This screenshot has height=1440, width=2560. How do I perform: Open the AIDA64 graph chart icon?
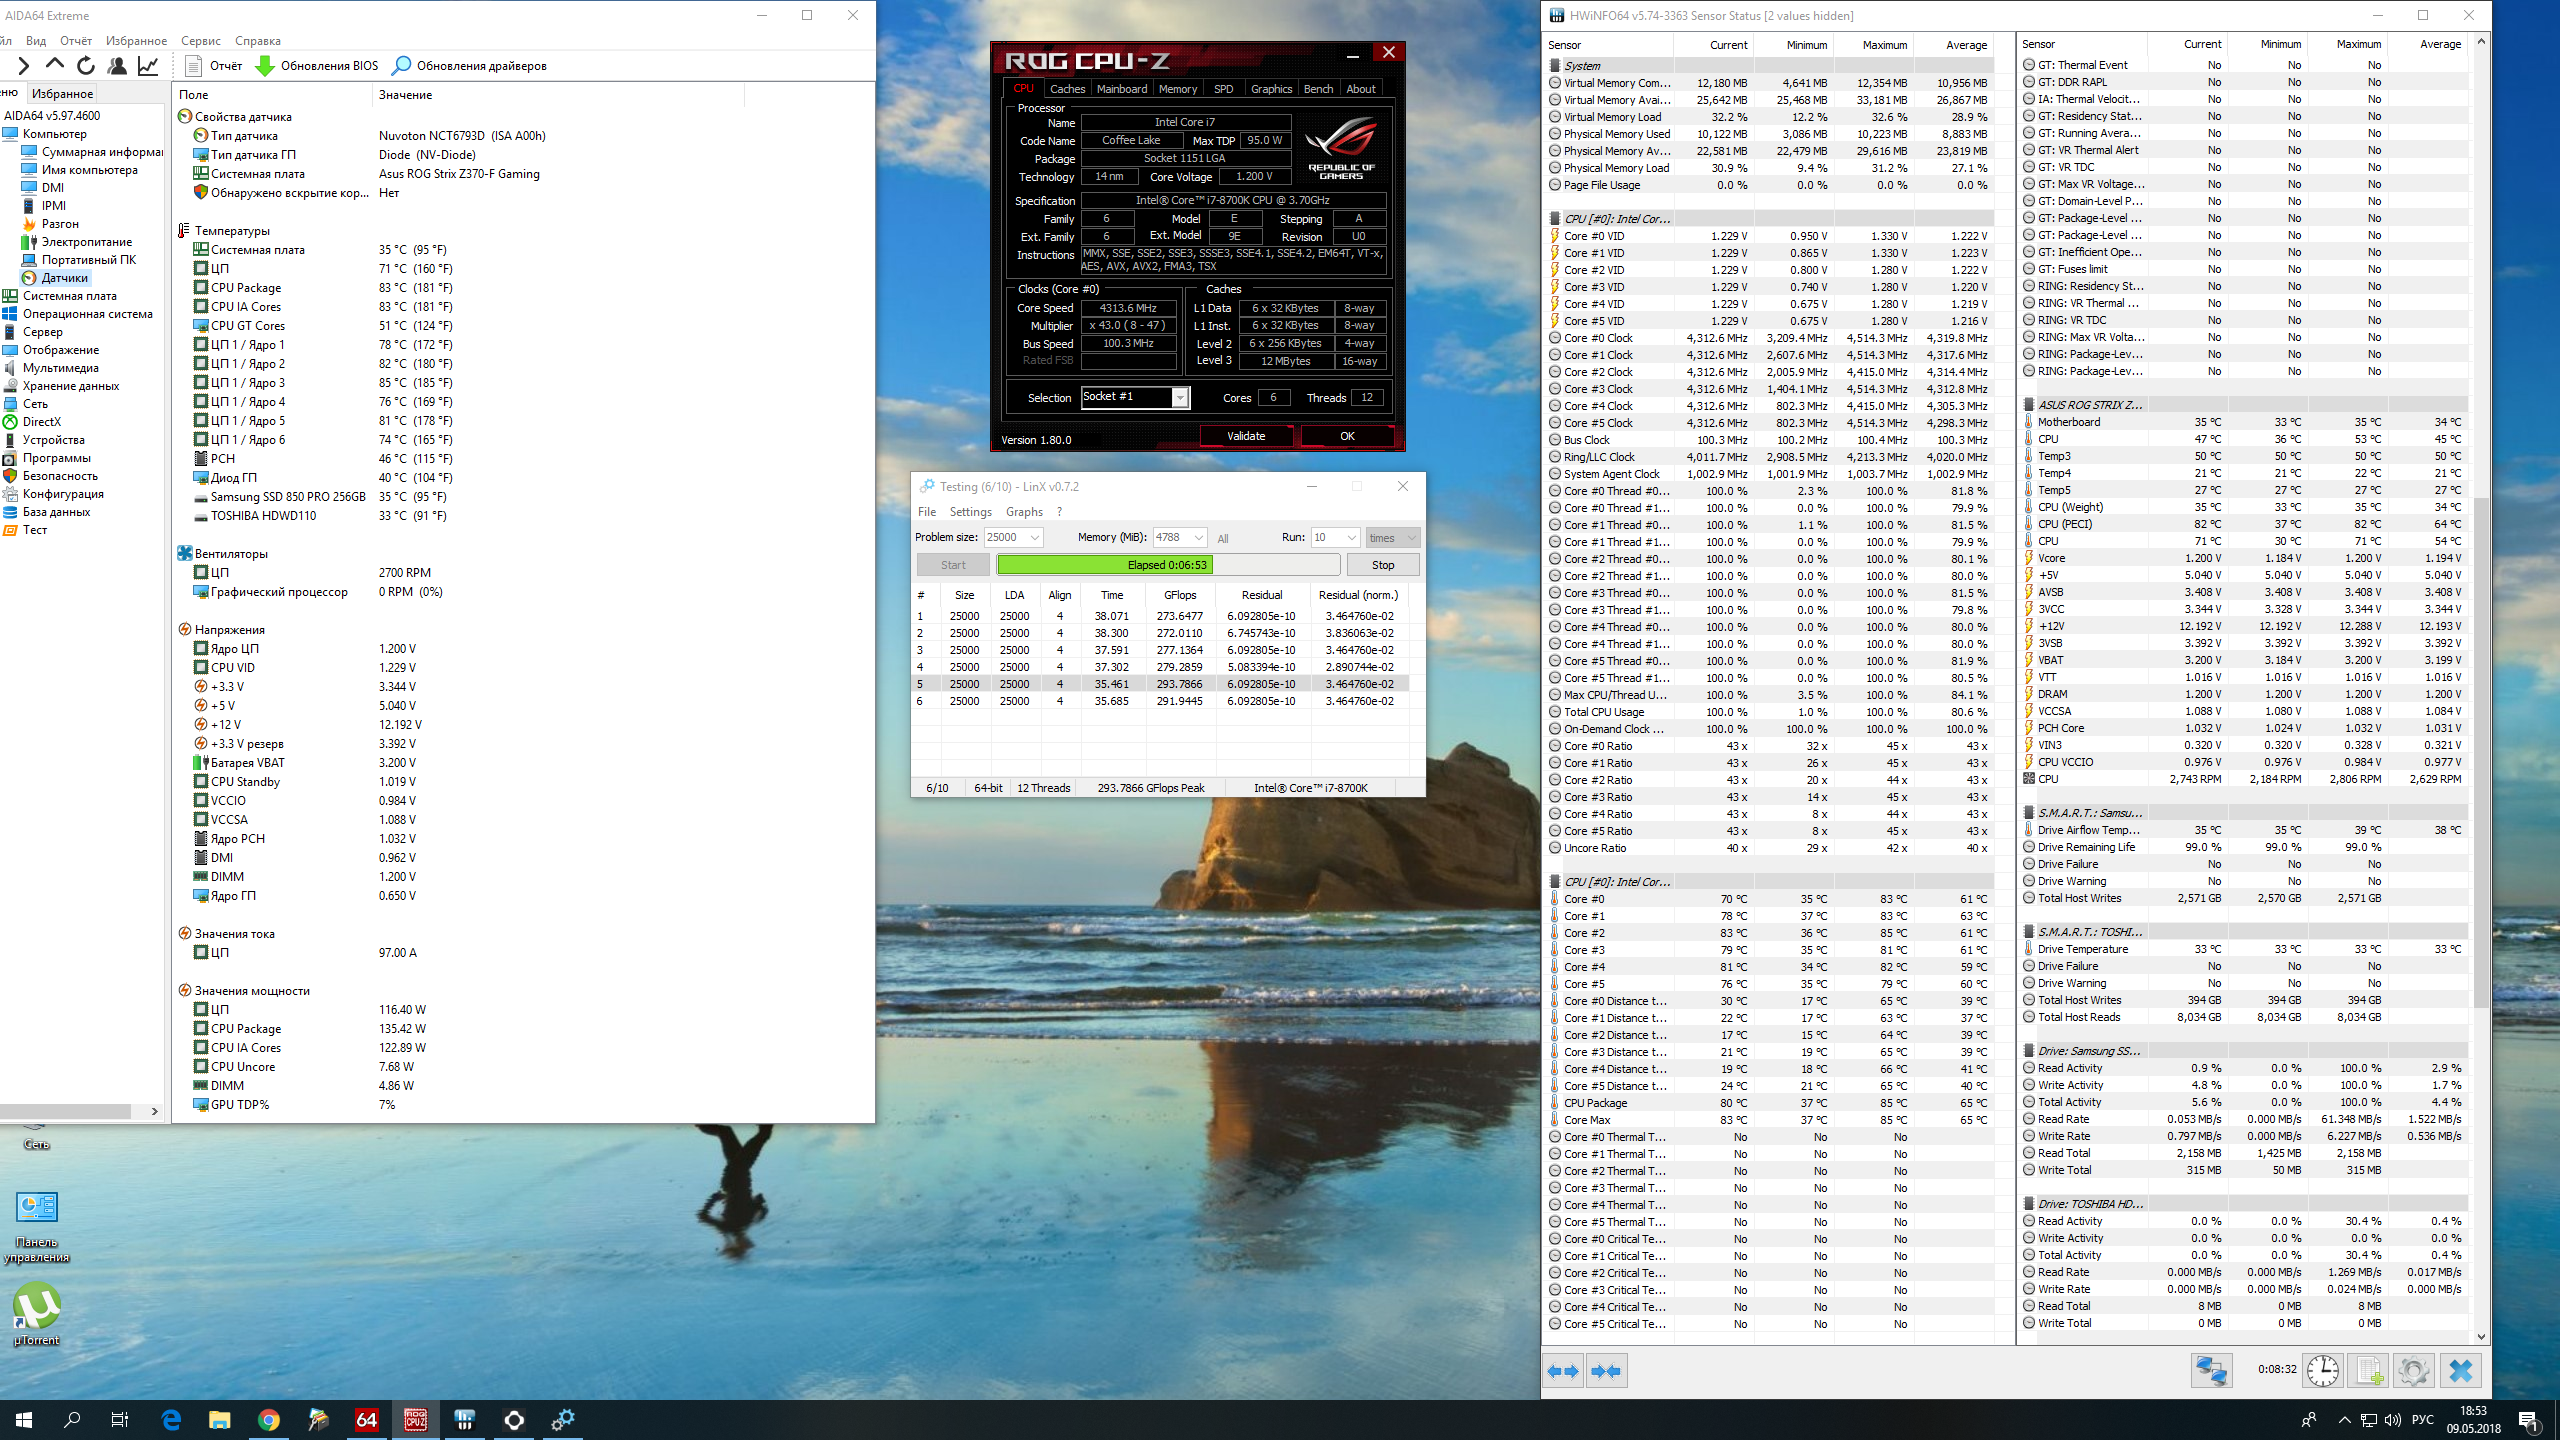pyautogui.click(x=148, y=66)
